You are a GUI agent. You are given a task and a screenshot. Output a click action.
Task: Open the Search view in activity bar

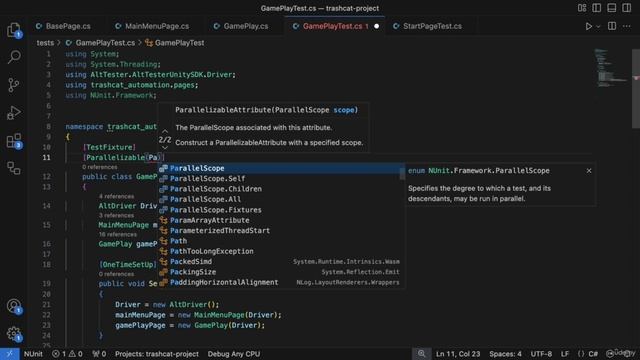coord(14,57)
